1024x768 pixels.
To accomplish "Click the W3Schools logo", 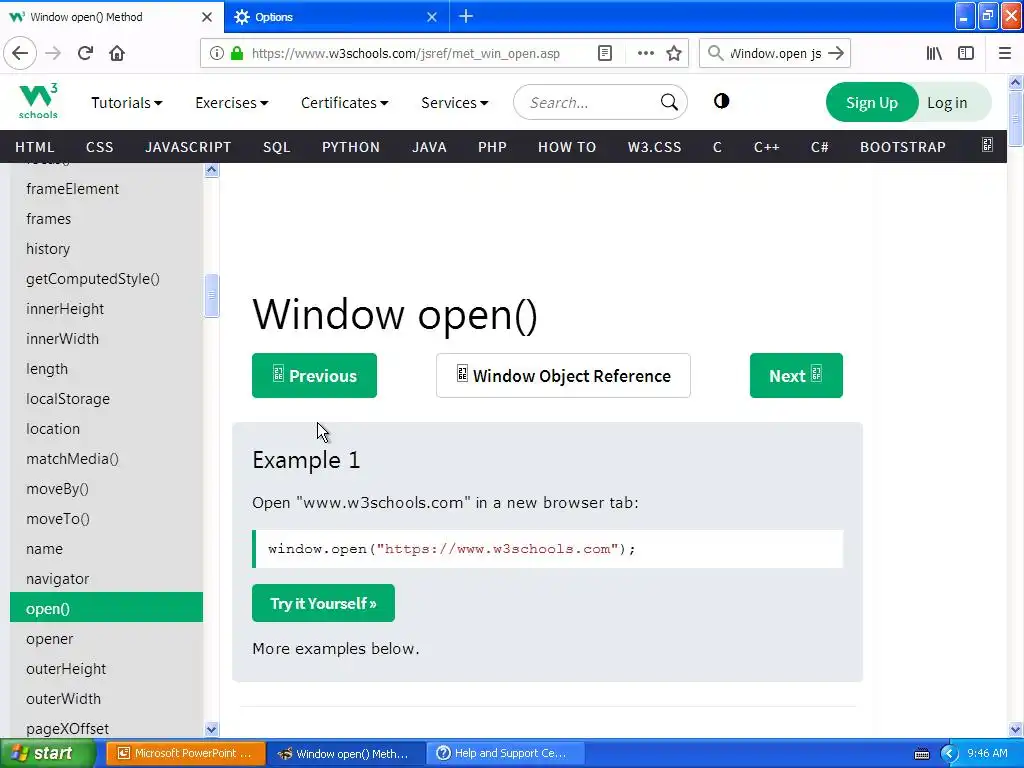I will (x=38, y=101).
